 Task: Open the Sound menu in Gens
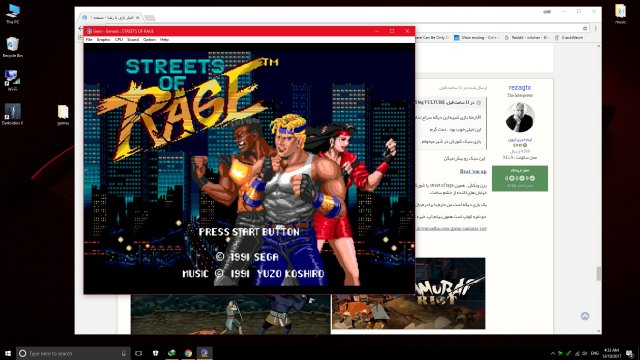coord(133,40)
